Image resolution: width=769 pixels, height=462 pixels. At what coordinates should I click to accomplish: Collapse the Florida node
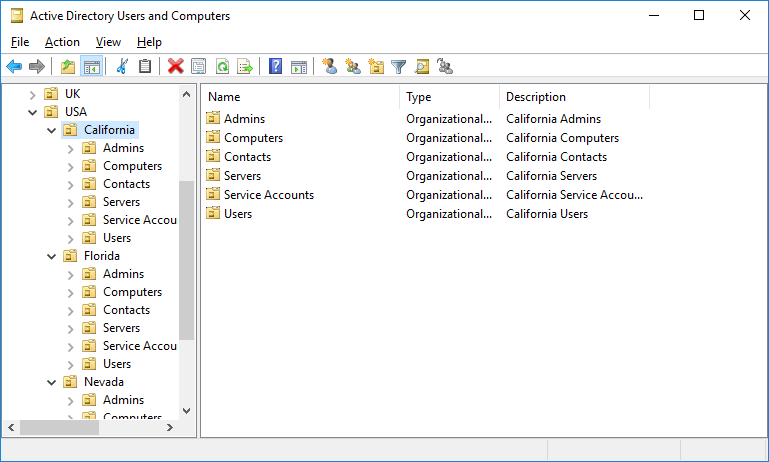coord(51,257)
